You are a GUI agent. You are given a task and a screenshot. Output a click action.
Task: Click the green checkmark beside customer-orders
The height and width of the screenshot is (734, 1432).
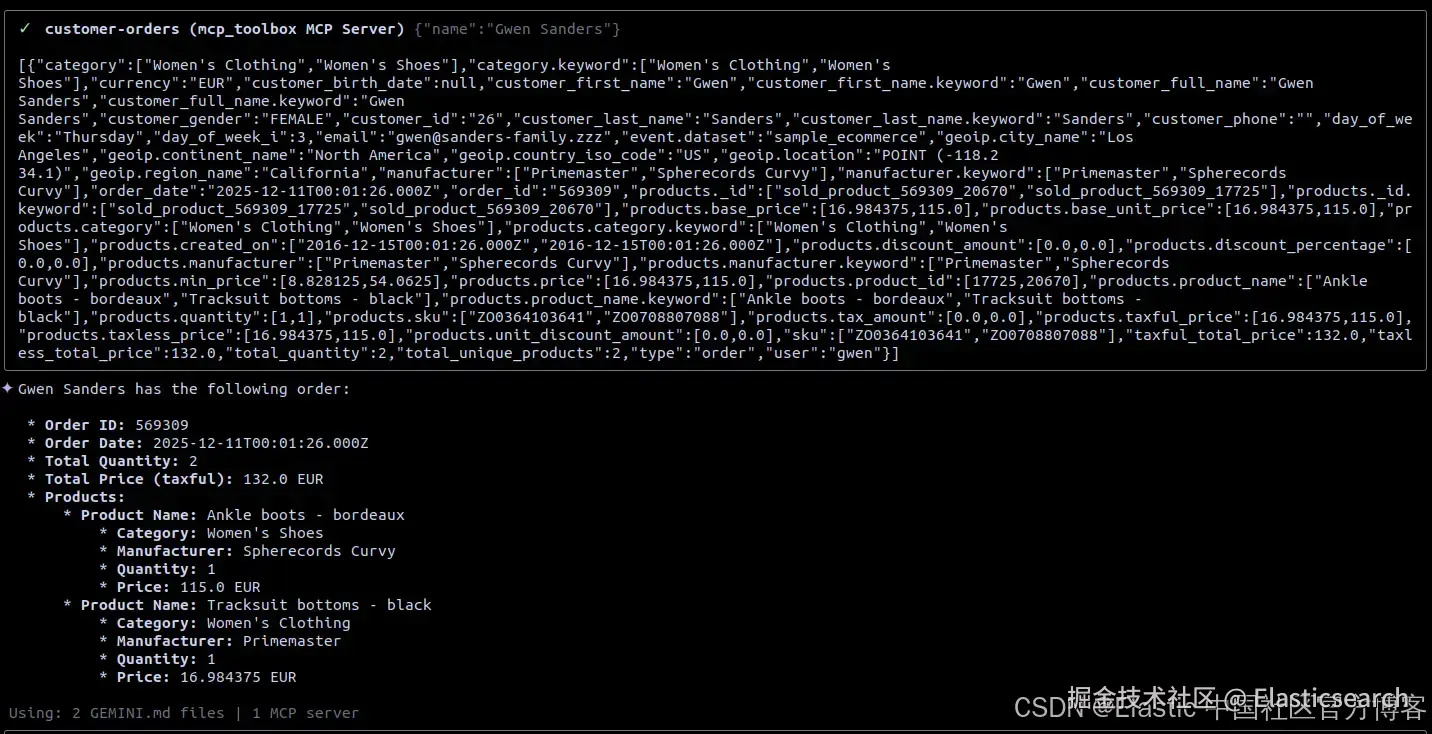click(x=25, y=29)
